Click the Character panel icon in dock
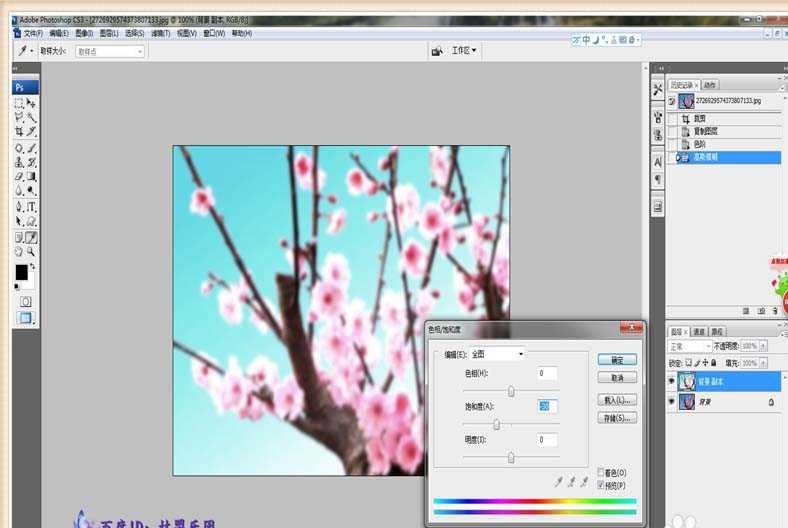The width and height of the screenshot is (788, 528). click(657, 161)
